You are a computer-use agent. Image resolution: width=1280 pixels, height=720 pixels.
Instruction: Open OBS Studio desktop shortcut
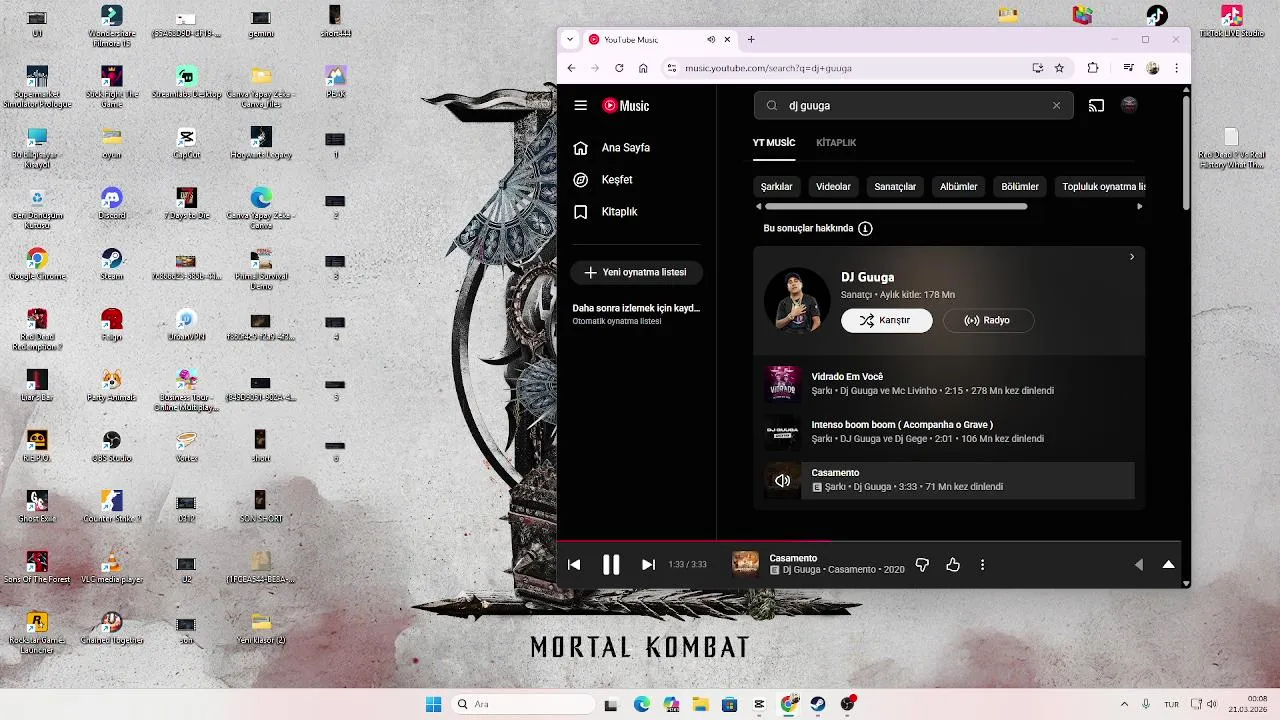(x=112, y=446)
